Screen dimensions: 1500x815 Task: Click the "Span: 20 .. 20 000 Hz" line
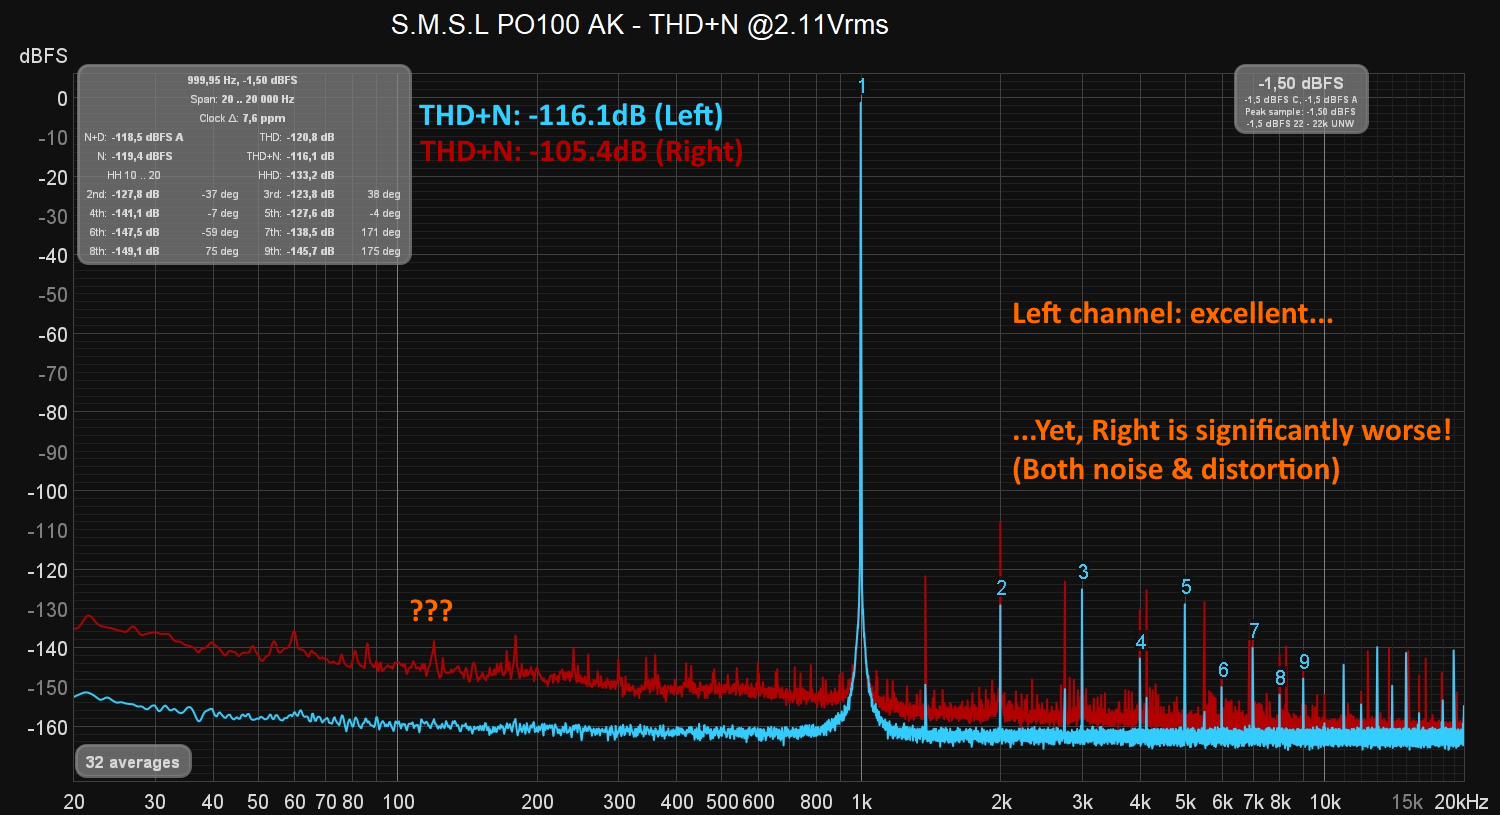pos(242,99)
